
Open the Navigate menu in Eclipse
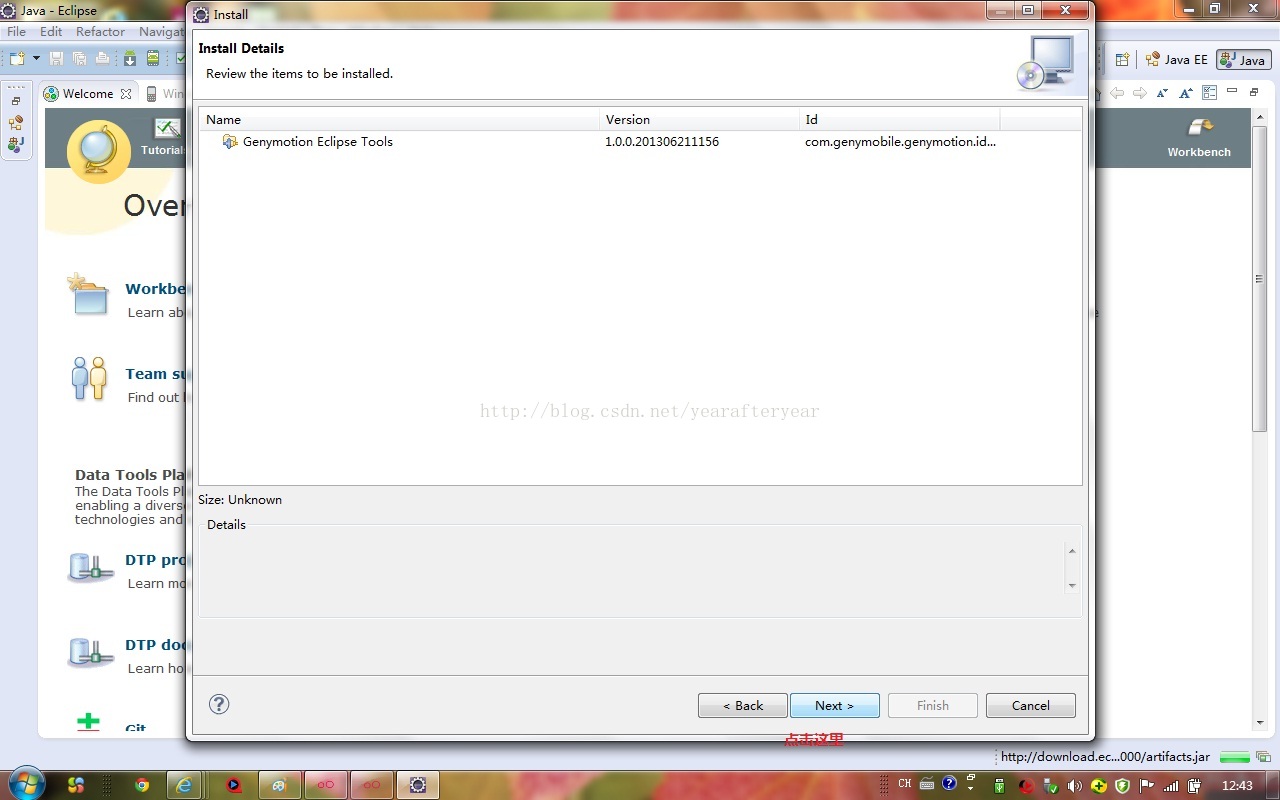tap(161, 31)
